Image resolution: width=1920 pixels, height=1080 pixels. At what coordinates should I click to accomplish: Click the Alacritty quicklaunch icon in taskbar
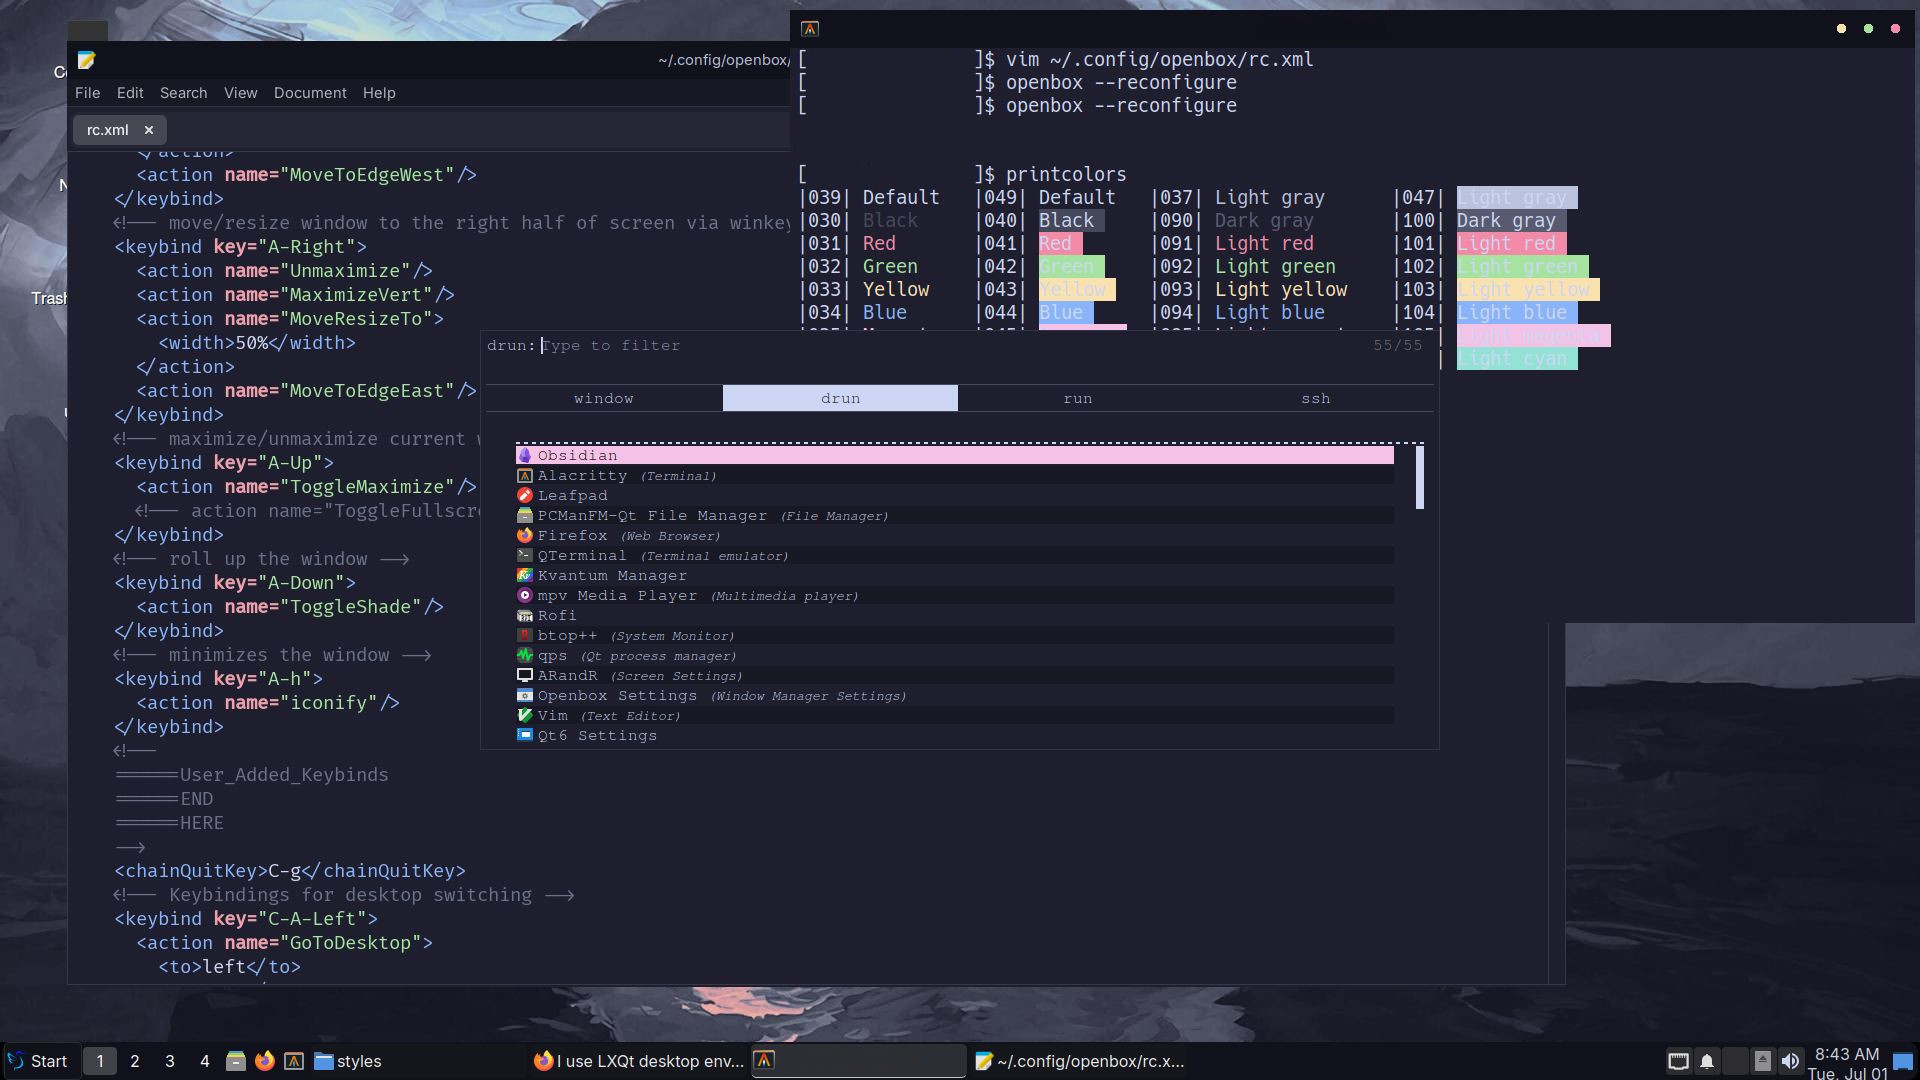294,1061
